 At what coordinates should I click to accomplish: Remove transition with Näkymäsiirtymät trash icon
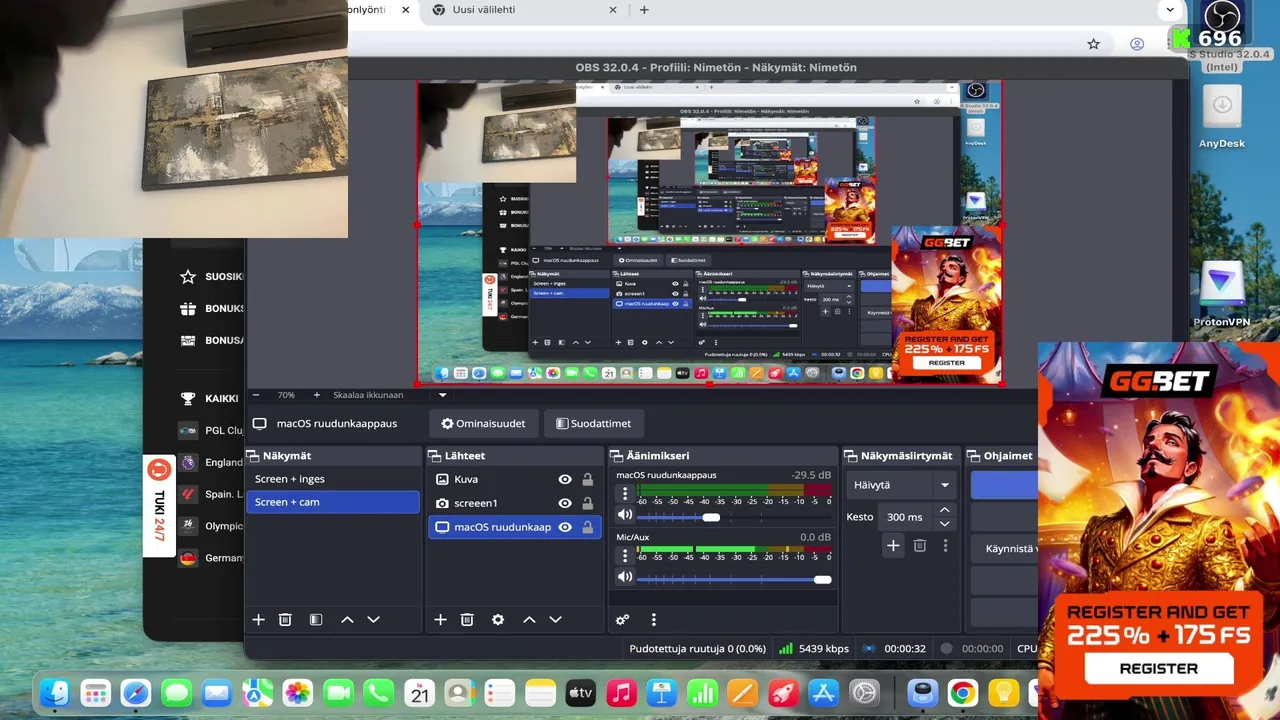point(920,545)
